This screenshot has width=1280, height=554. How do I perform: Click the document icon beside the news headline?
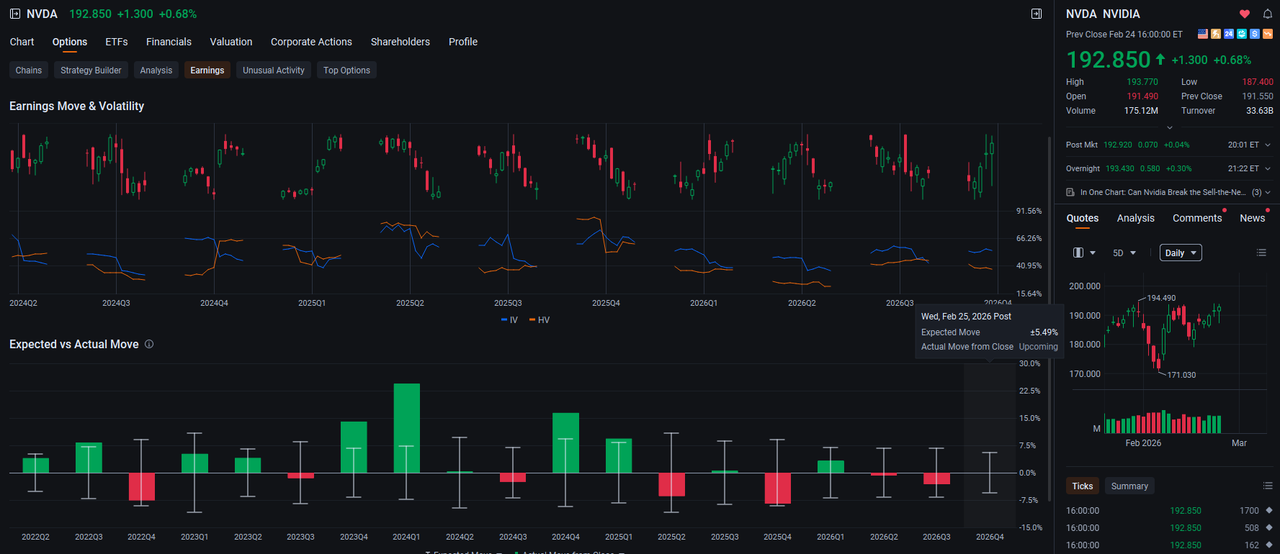click(1071, 191)
